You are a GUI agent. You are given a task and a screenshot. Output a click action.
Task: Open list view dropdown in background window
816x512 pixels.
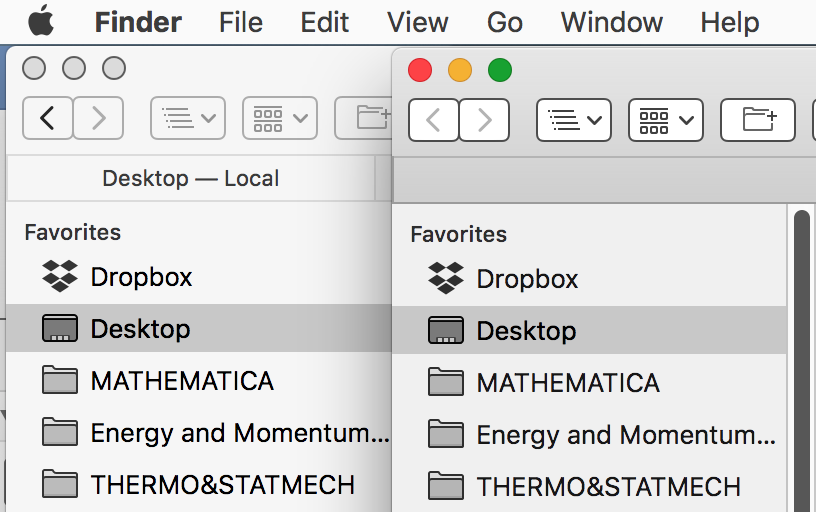[x=188, y=118]
